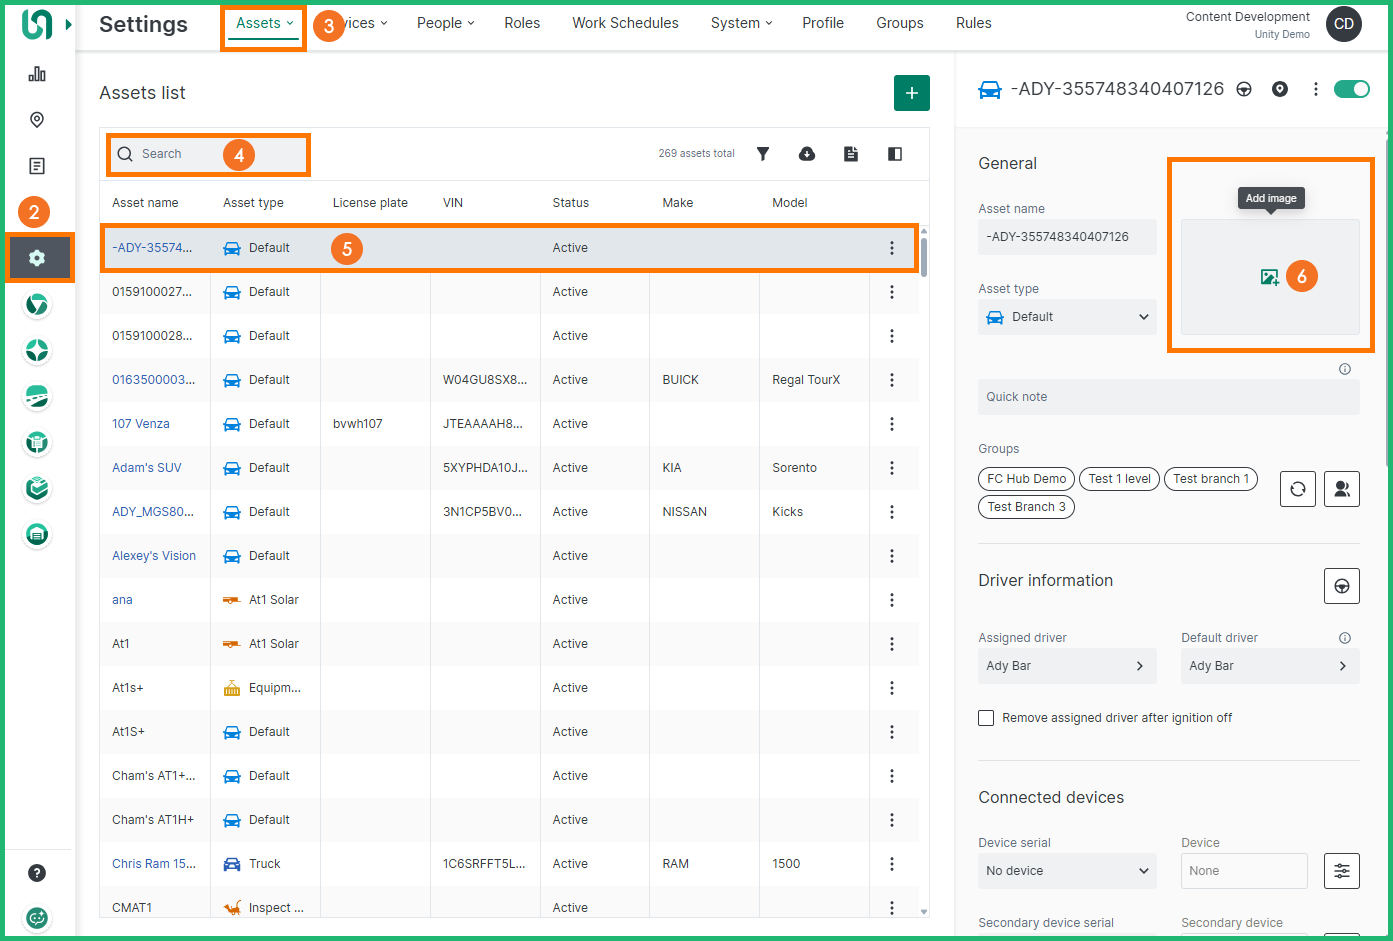Open the dashboard bar chart sidebar icon
Viewport: 1393px width, 941px height.
(x=37, y=74)
